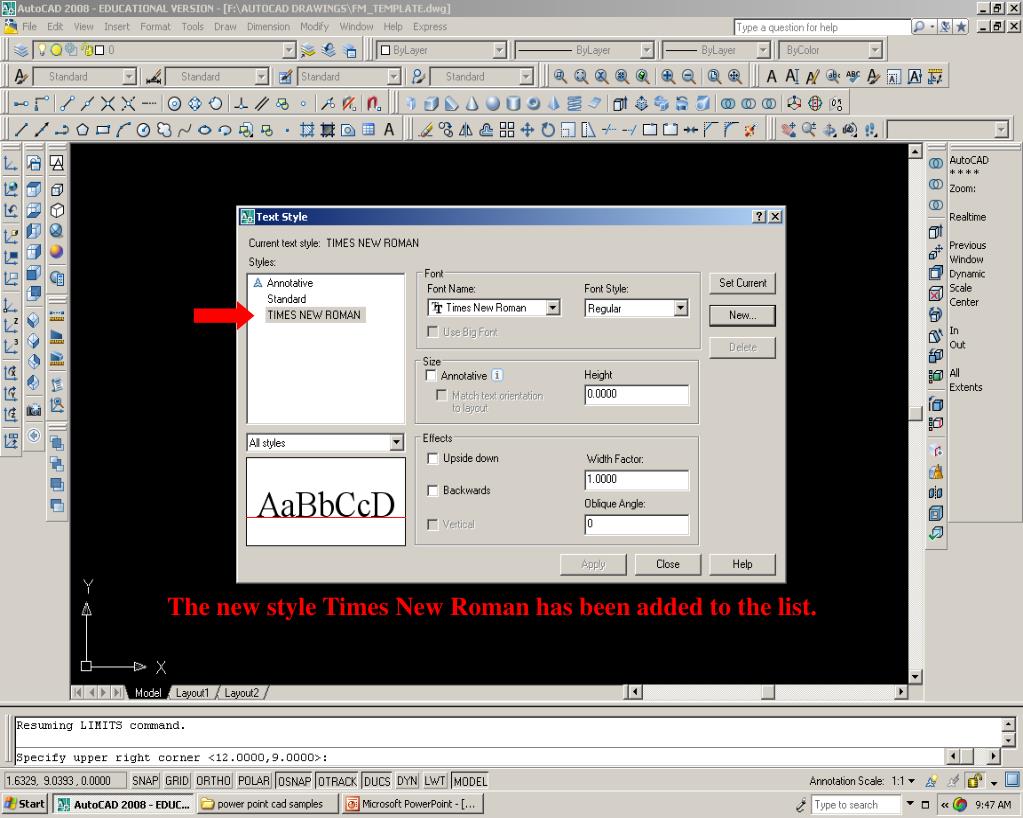Toggle ORTHO mode in status bar

point(213,781)
